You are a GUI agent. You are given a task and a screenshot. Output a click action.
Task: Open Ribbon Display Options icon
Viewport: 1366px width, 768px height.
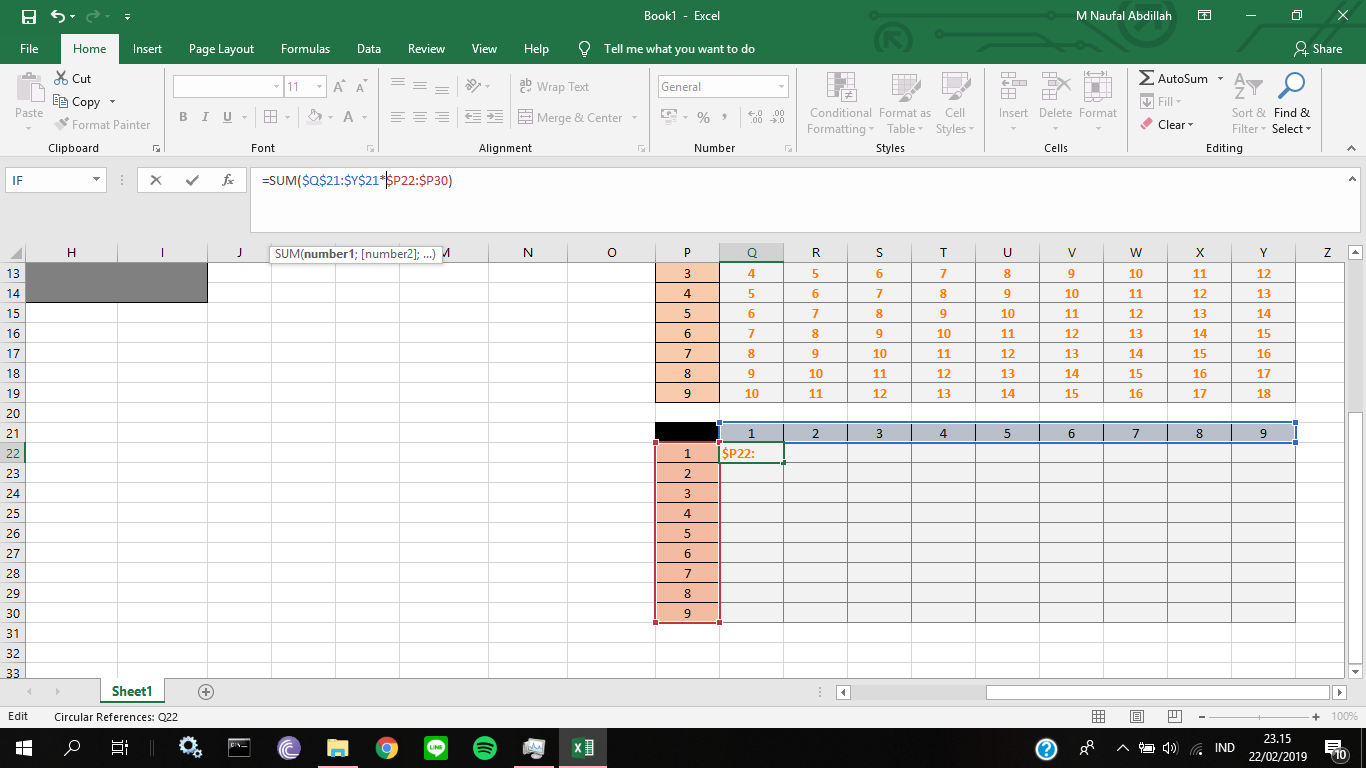1204,16
